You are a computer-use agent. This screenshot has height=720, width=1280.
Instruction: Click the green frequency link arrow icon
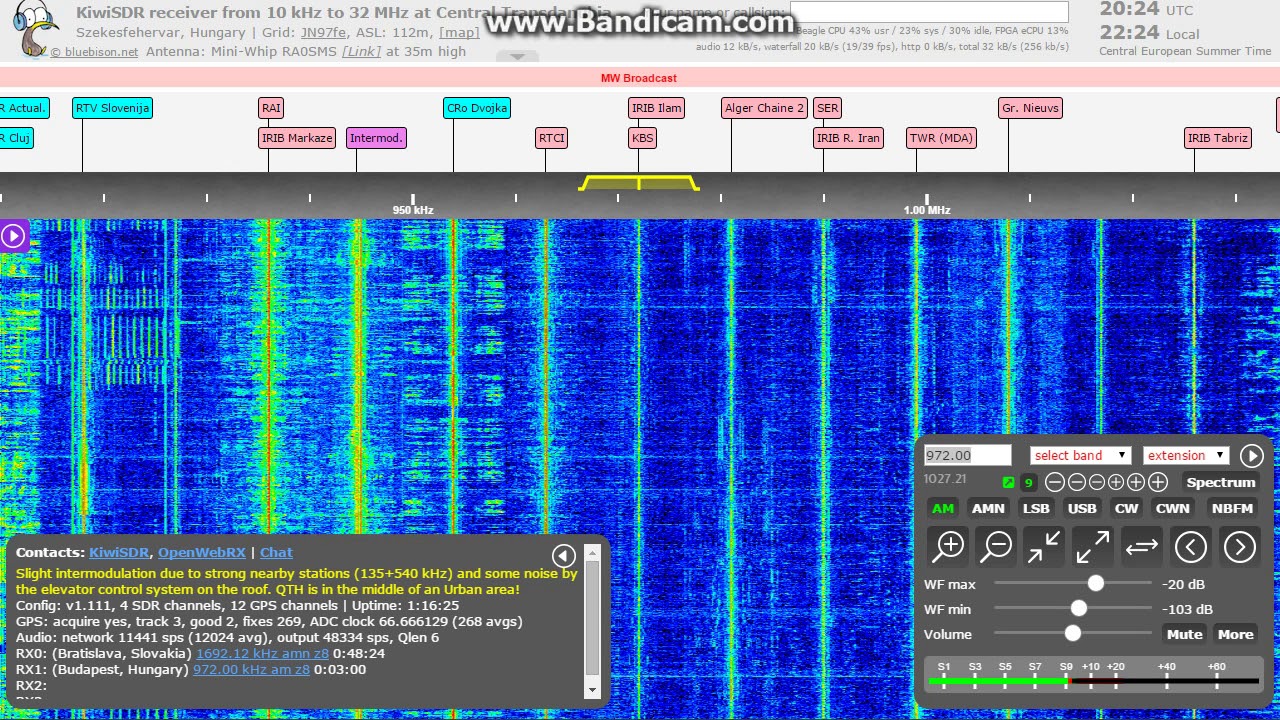tap(1008, 483)
